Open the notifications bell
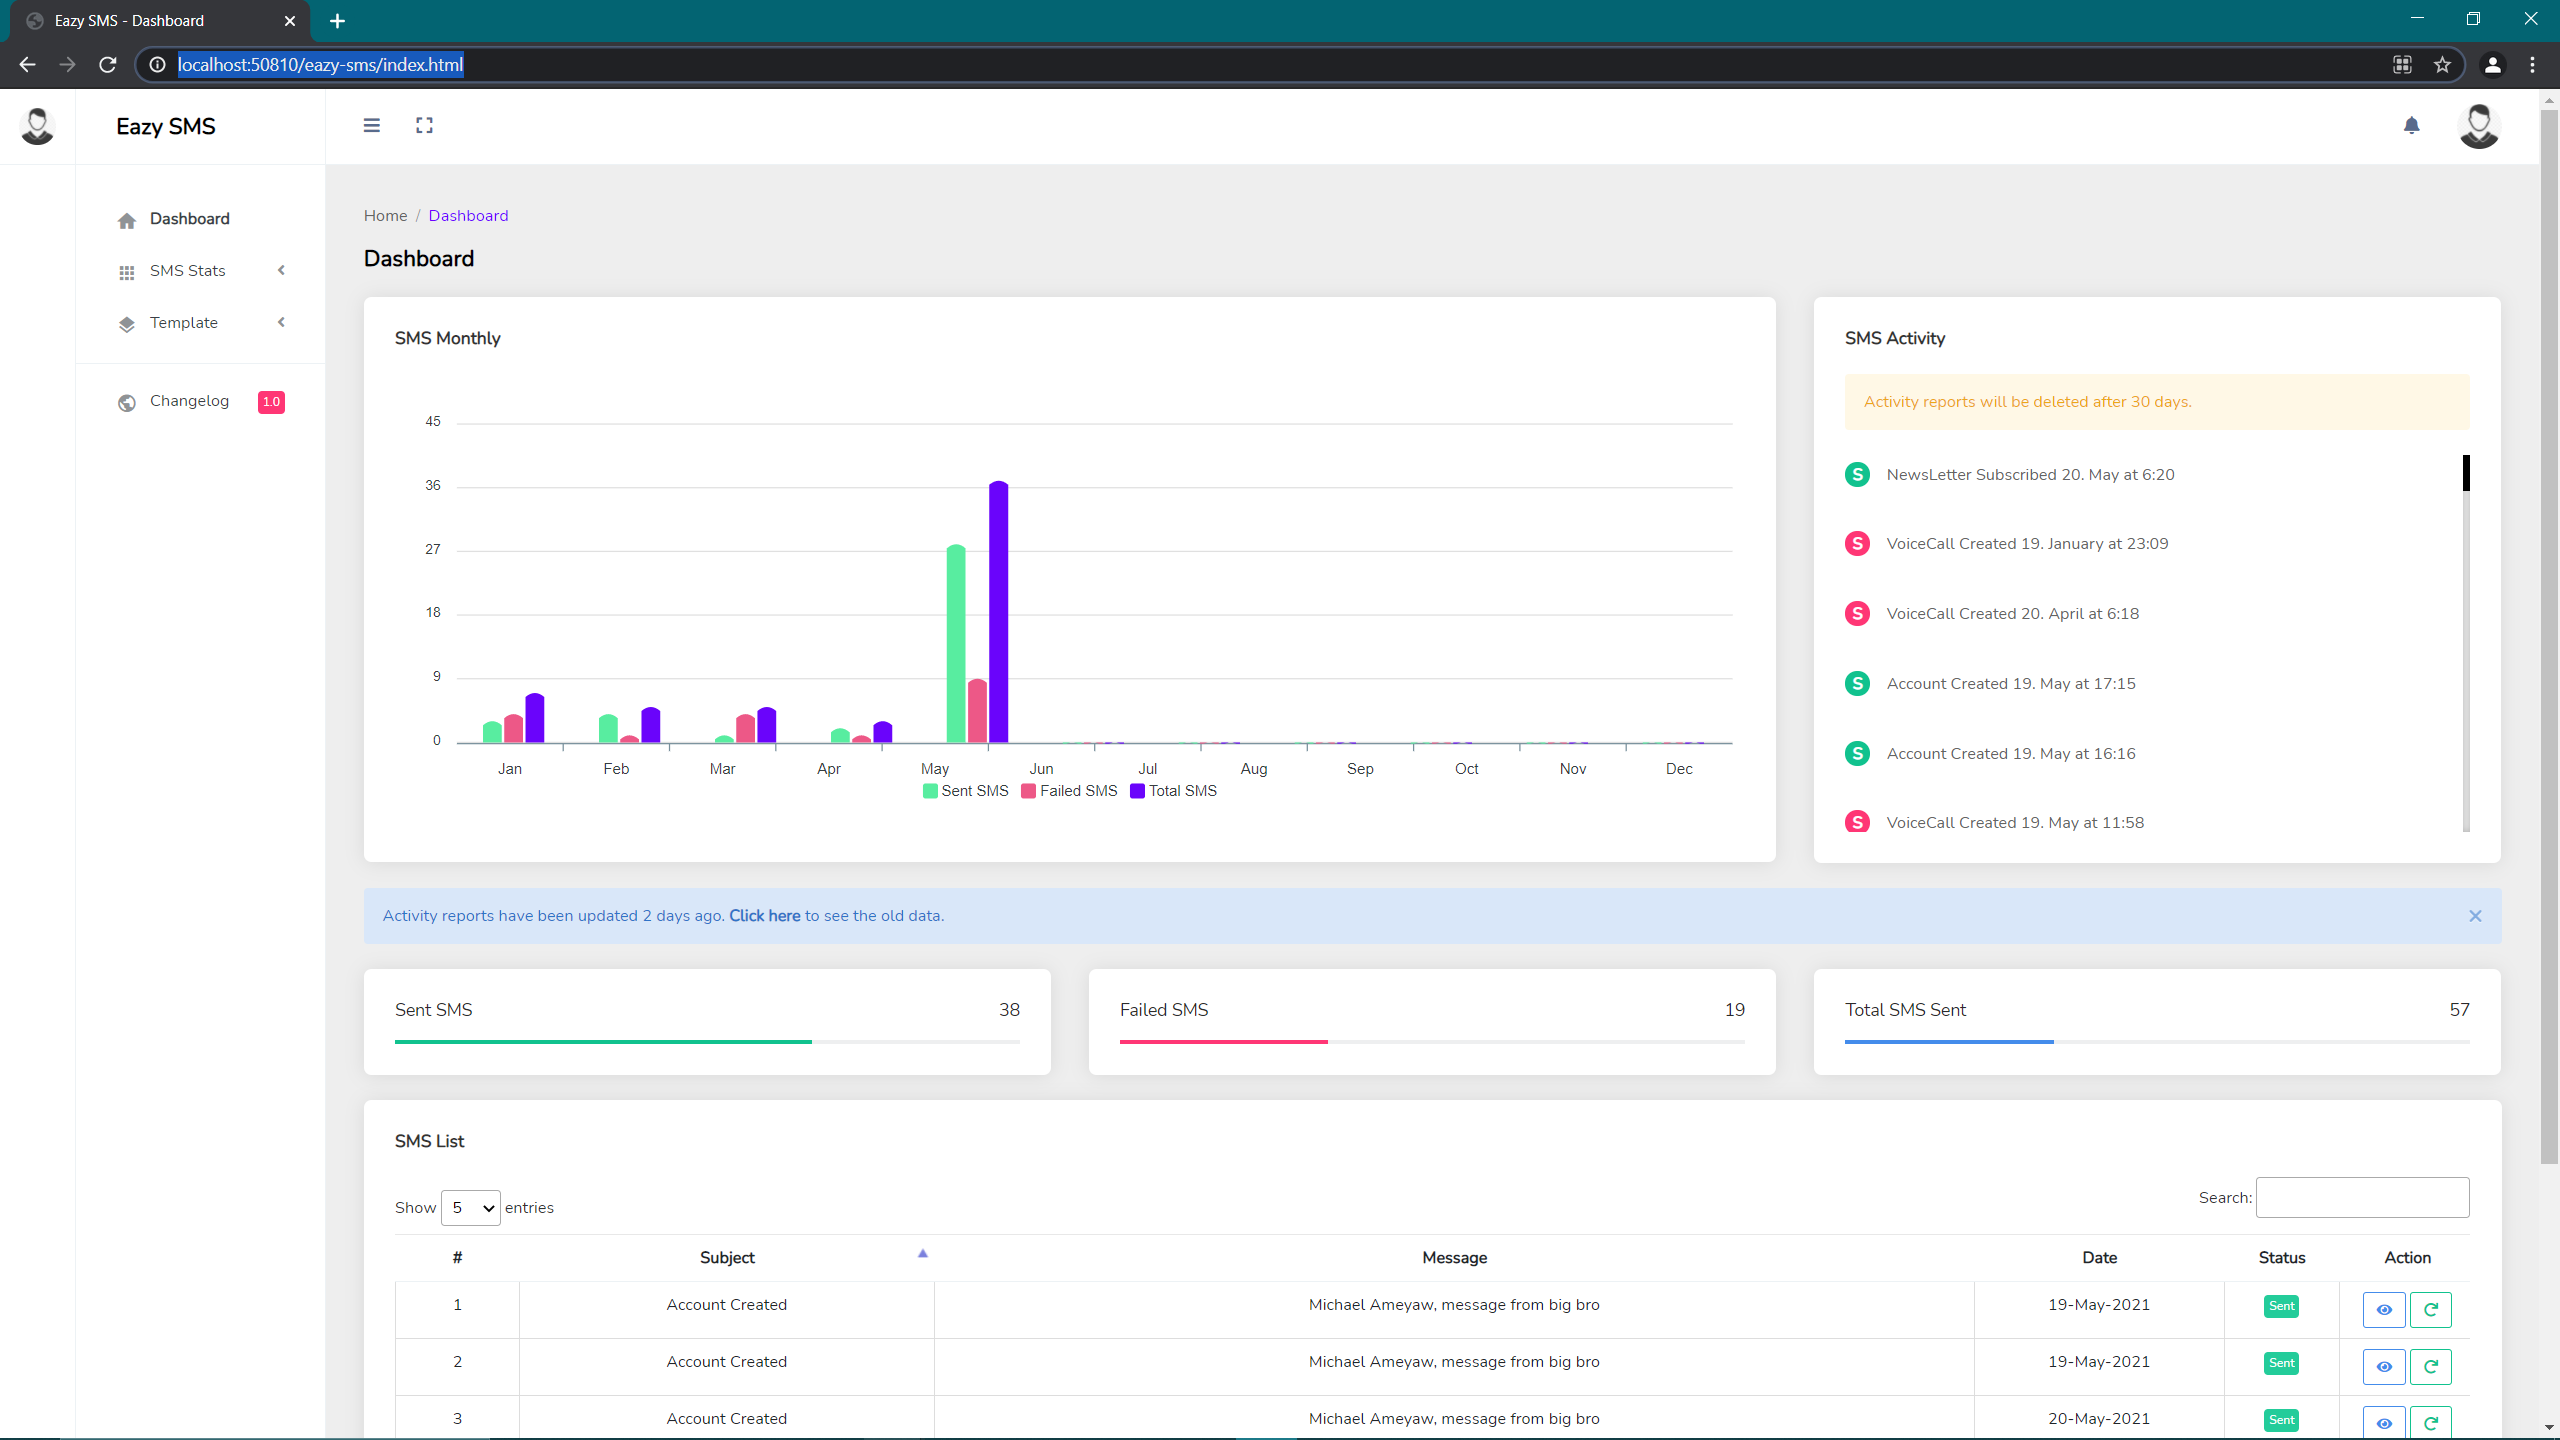The height and width of the screenshot is (1440, 2560). 2411,125
